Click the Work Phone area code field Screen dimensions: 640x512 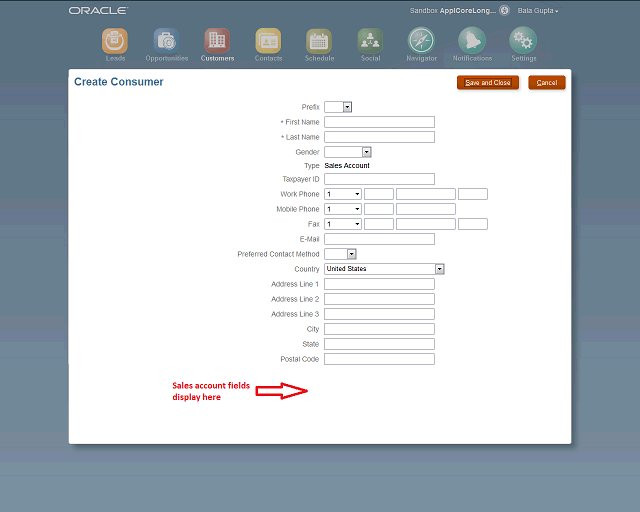[x=379, y=194]
